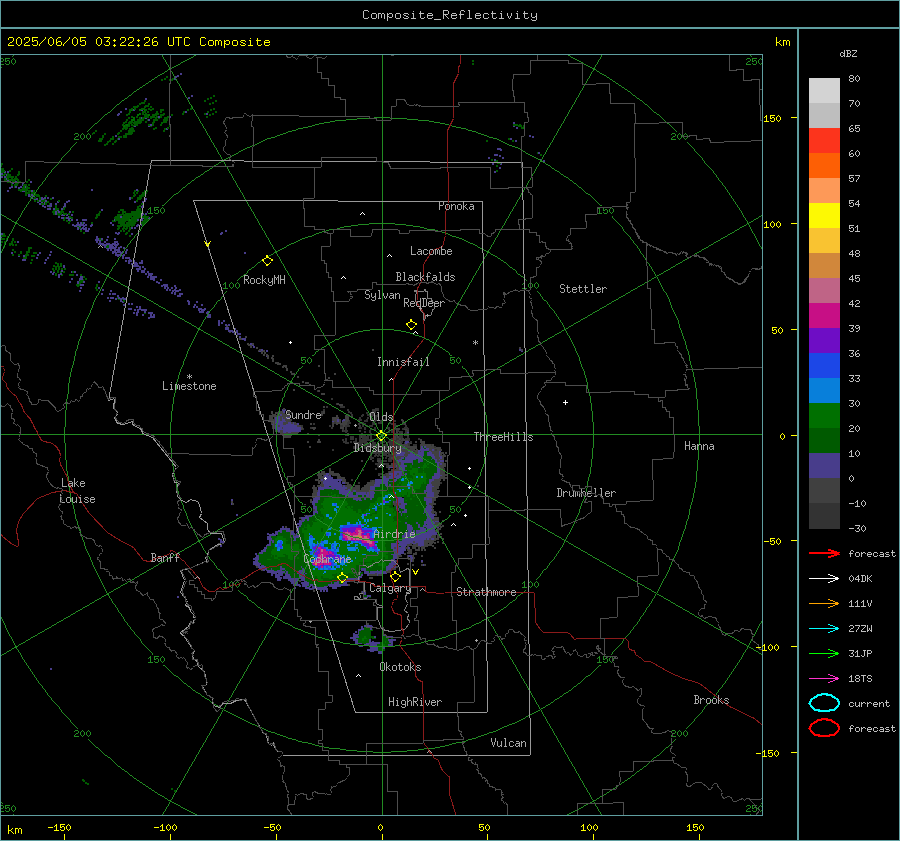Click the ThreeHills city label
The image size is (900, 841).
503,437
